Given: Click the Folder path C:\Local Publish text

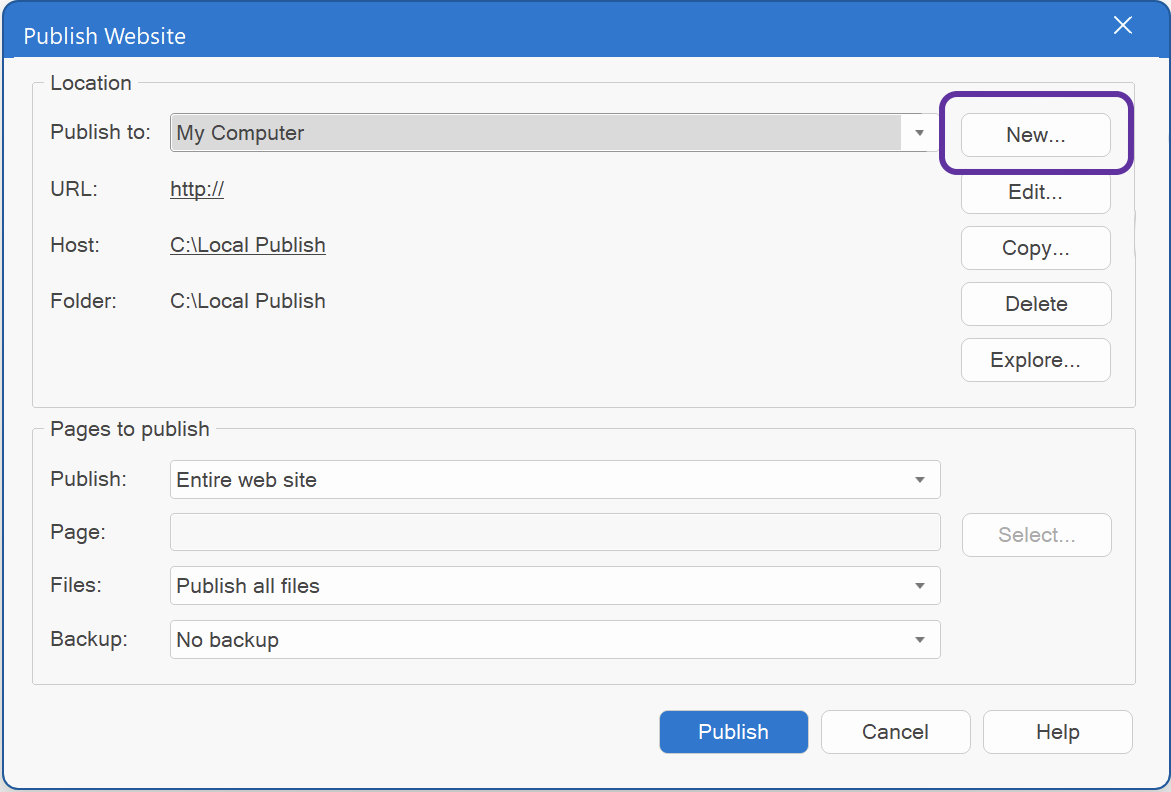Looking at the screenshot, I should (248, 301).
